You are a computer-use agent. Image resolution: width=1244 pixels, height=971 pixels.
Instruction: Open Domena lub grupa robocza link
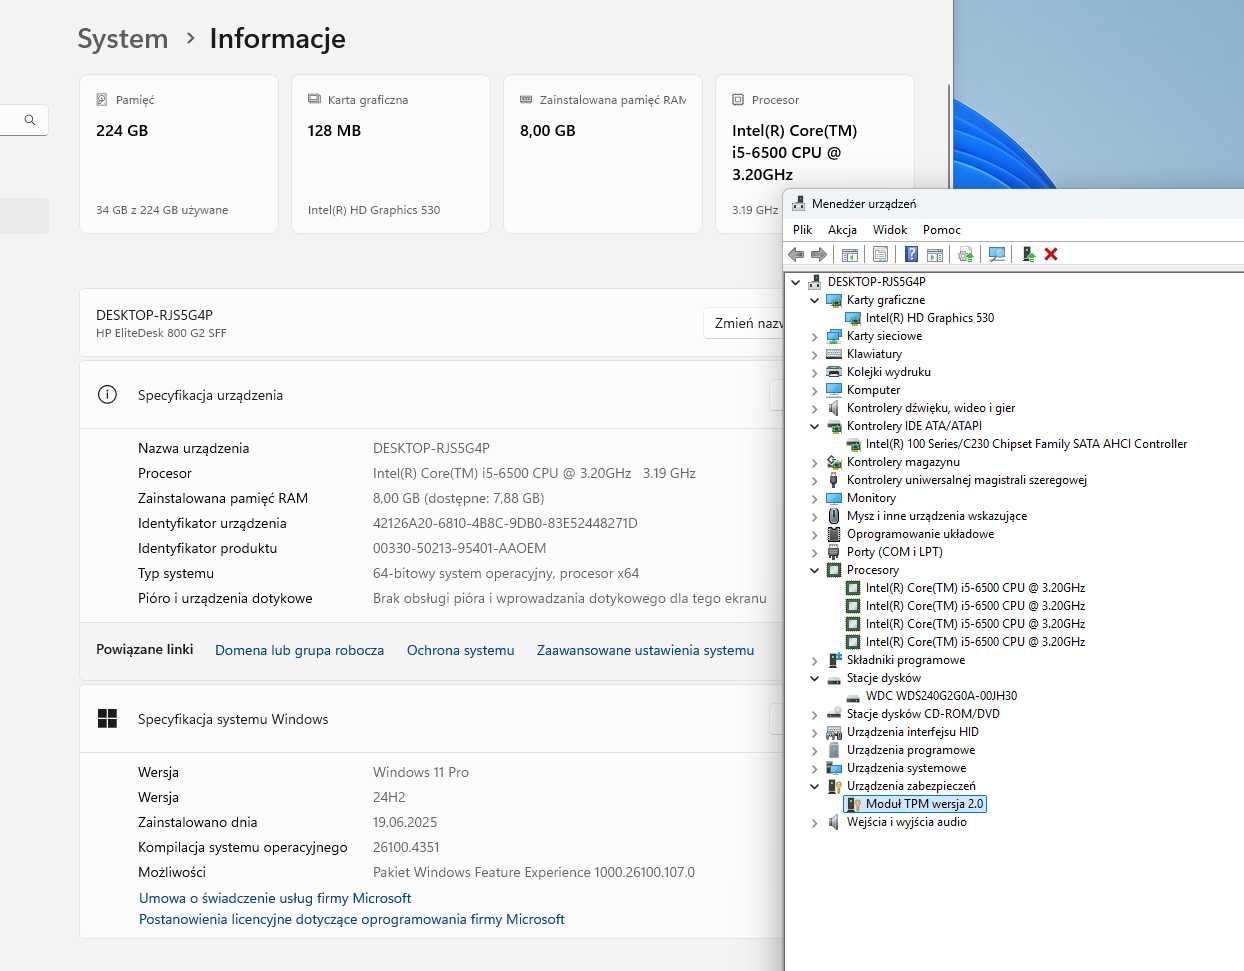pyautogui.click(x=300, y=650)
